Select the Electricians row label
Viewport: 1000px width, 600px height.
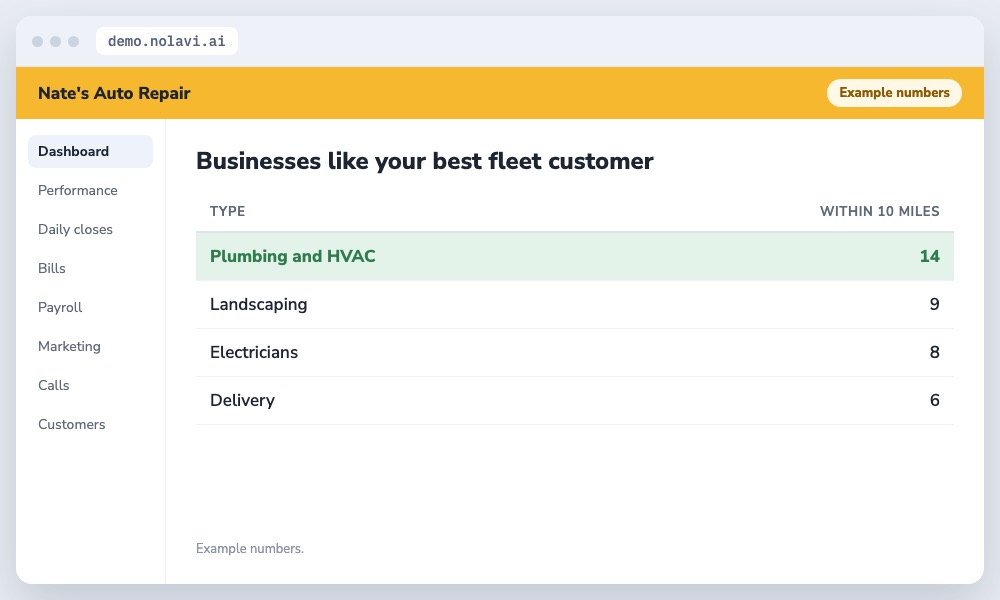tap(254, 352)
